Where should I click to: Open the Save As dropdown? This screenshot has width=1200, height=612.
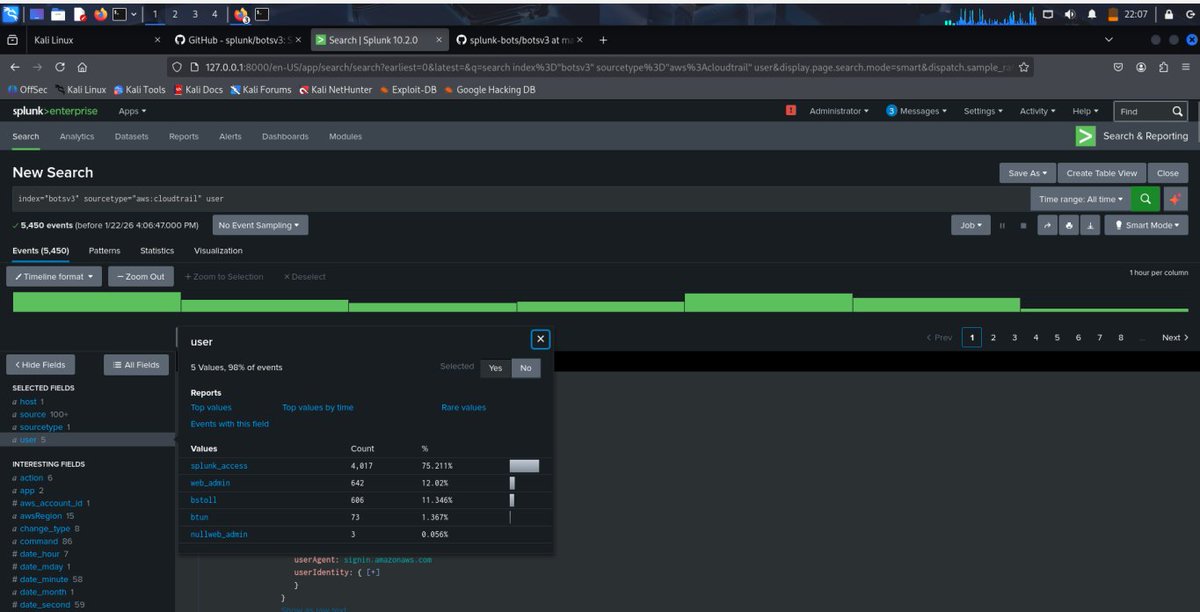(x=1028, y=173)
